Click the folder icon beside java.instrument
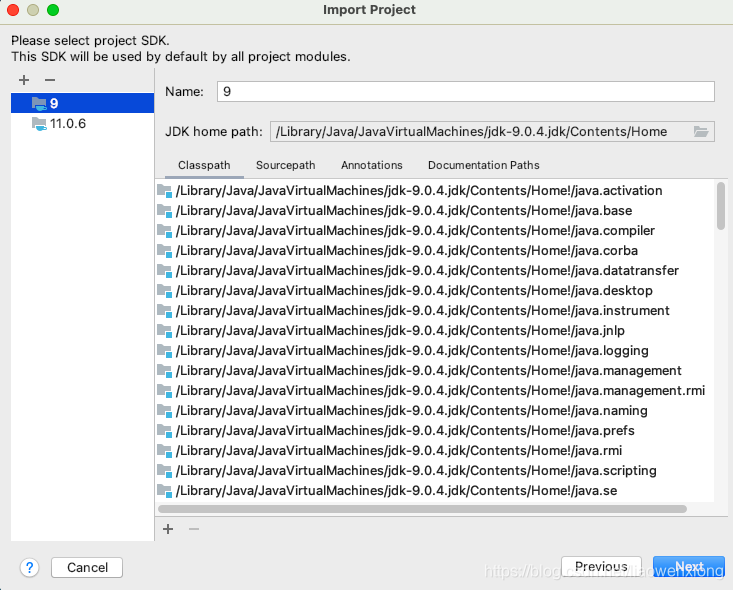Viewport: 733px width, 590px height. tap(165, 310)
